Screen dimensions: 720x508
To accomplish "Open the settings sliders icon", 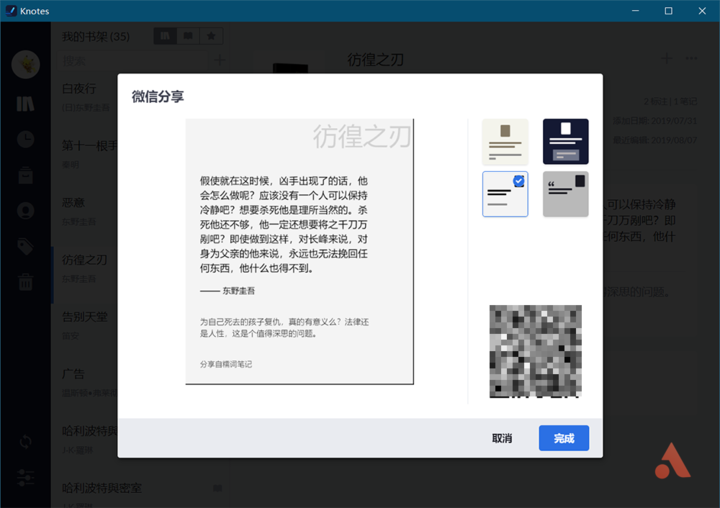I will pyautogui.click(x=26, y=478).
